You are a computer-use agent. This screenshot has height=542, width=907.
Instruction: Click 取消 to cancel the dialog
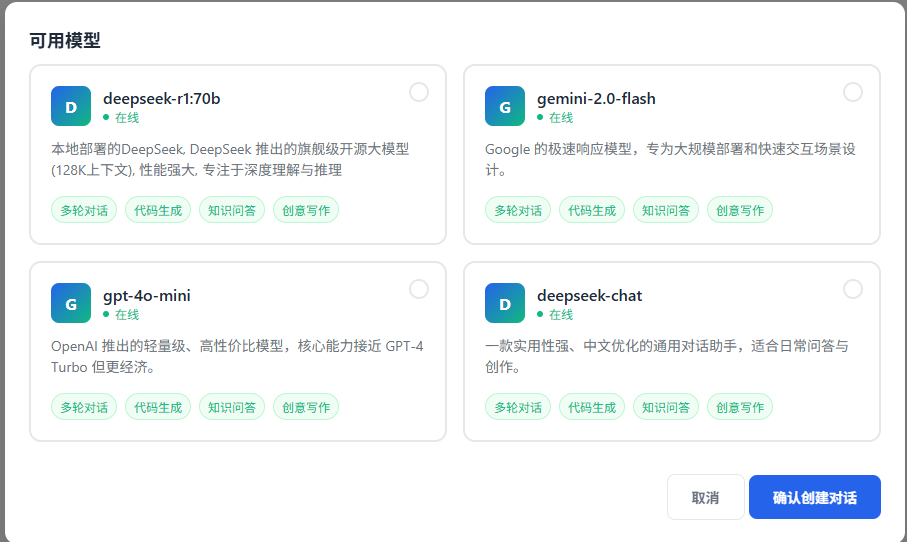click(706, 497)
